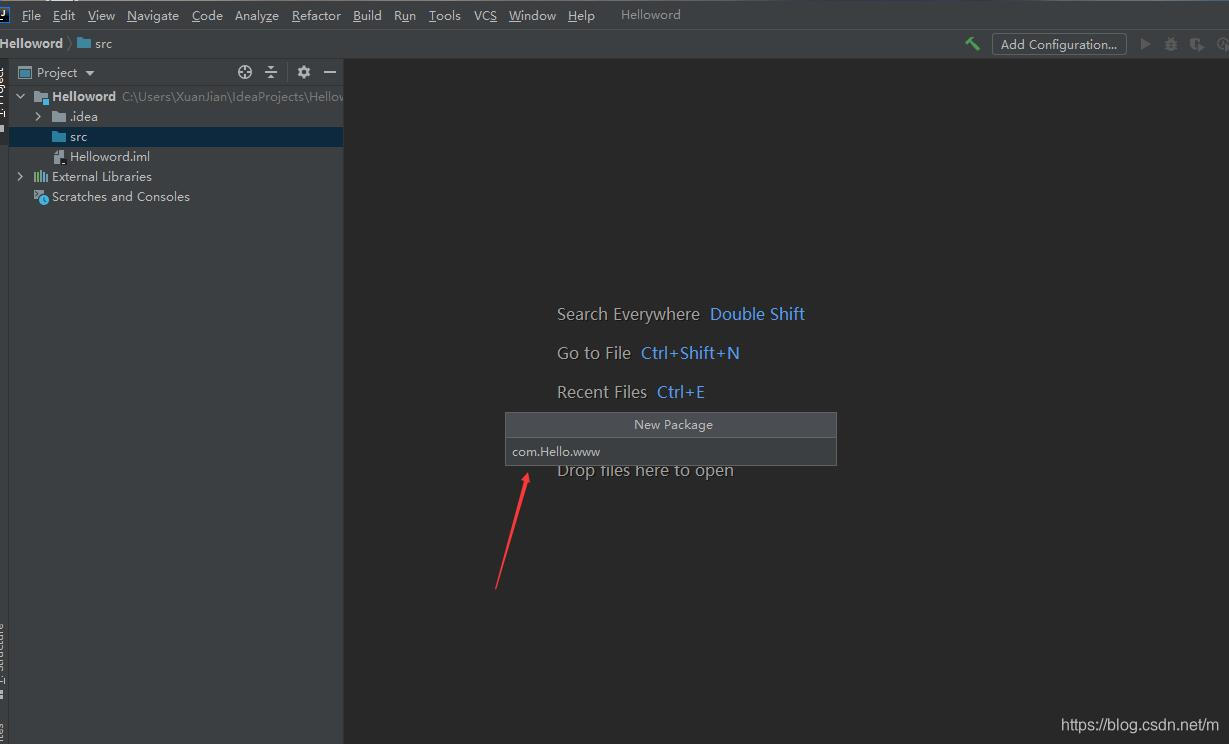Open the Code menu
The width and height of the screenshot is (1229, 744).
207,15
